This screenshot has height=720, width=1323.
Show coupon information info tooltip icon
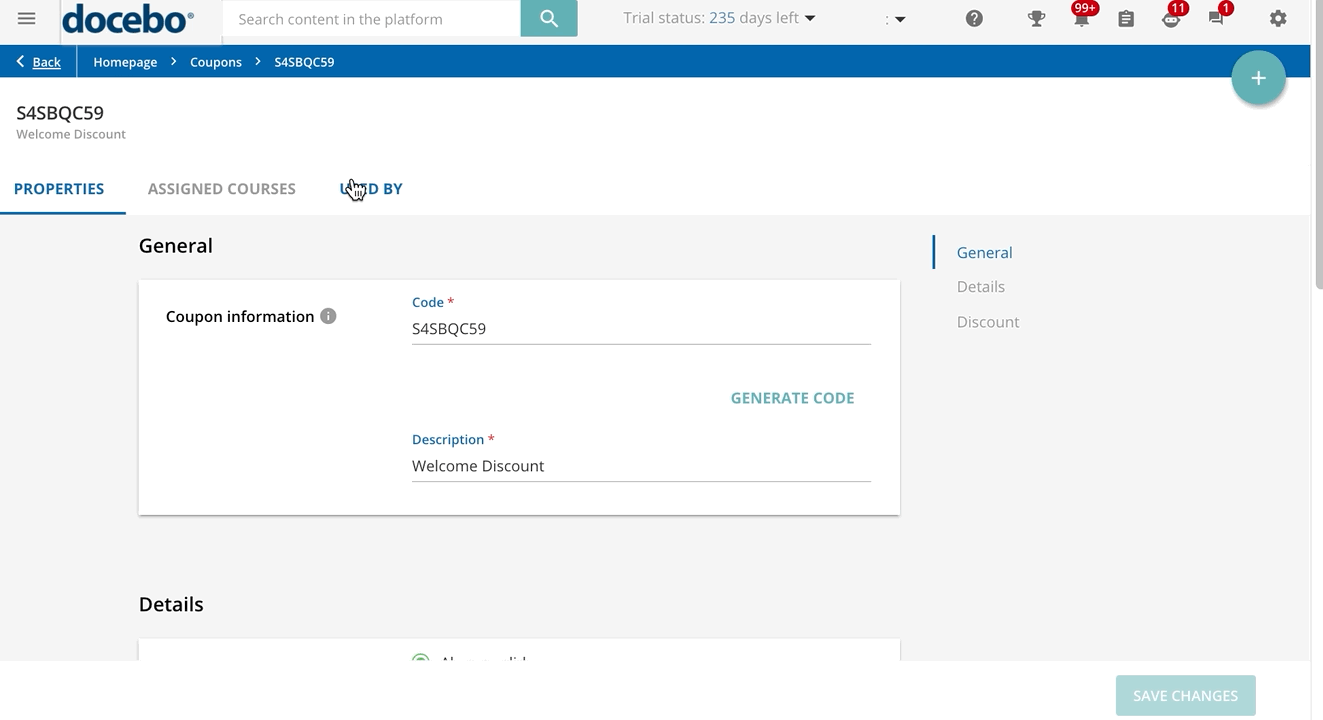[x=328, y=316]
